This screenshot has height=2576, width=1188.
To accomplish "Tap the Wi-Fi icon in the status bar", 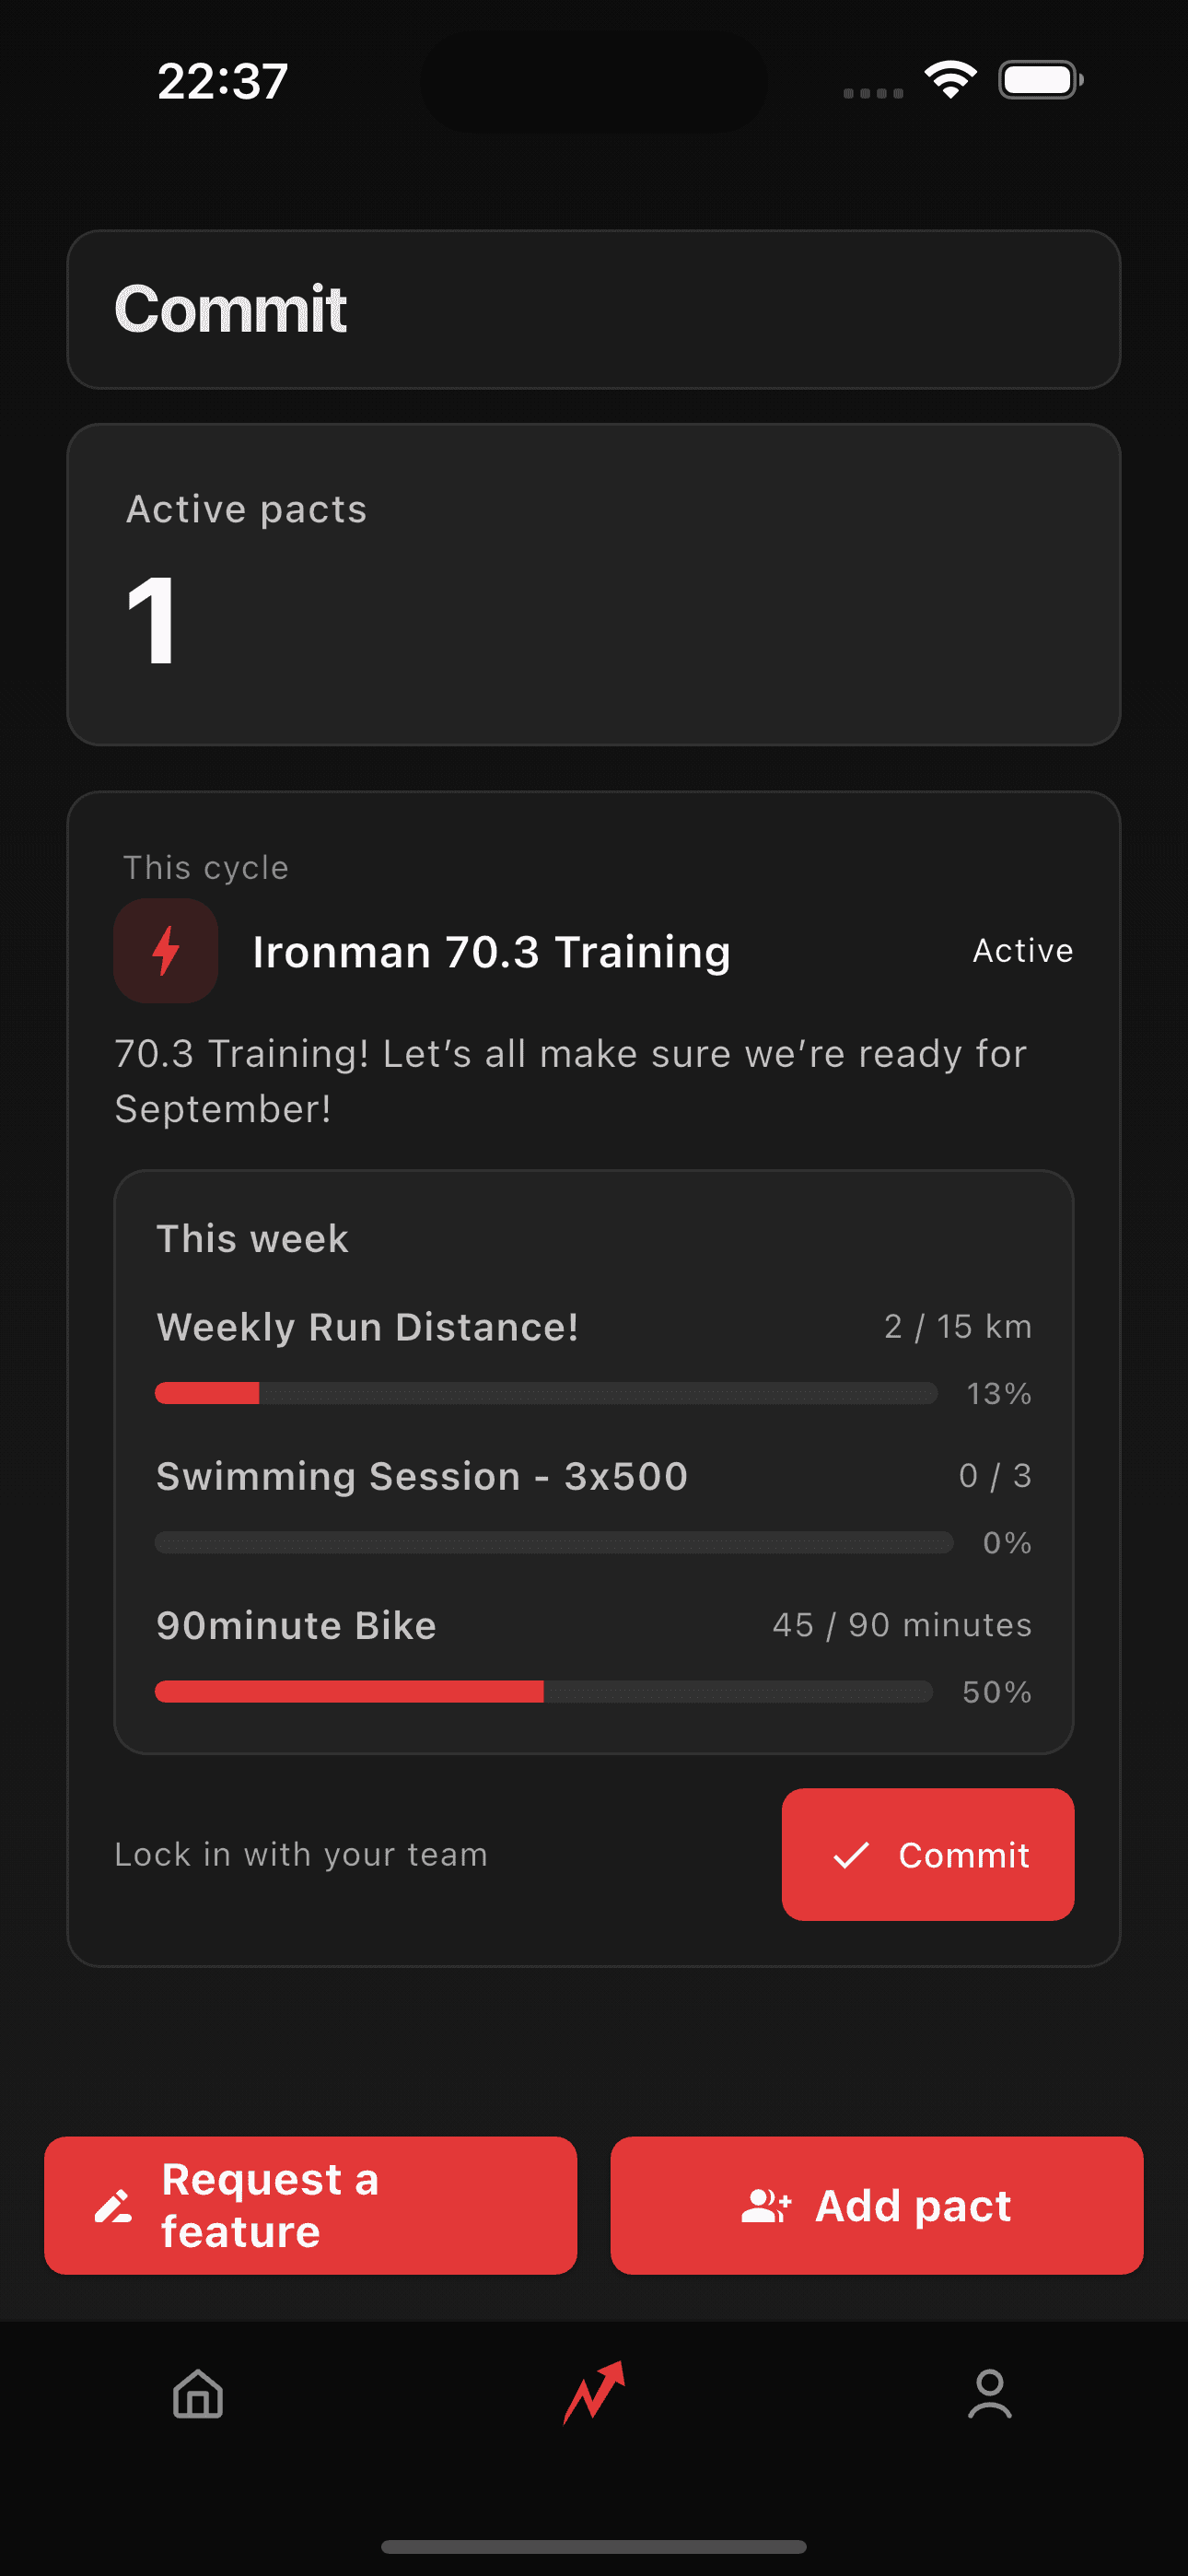I will pos(950,79).
